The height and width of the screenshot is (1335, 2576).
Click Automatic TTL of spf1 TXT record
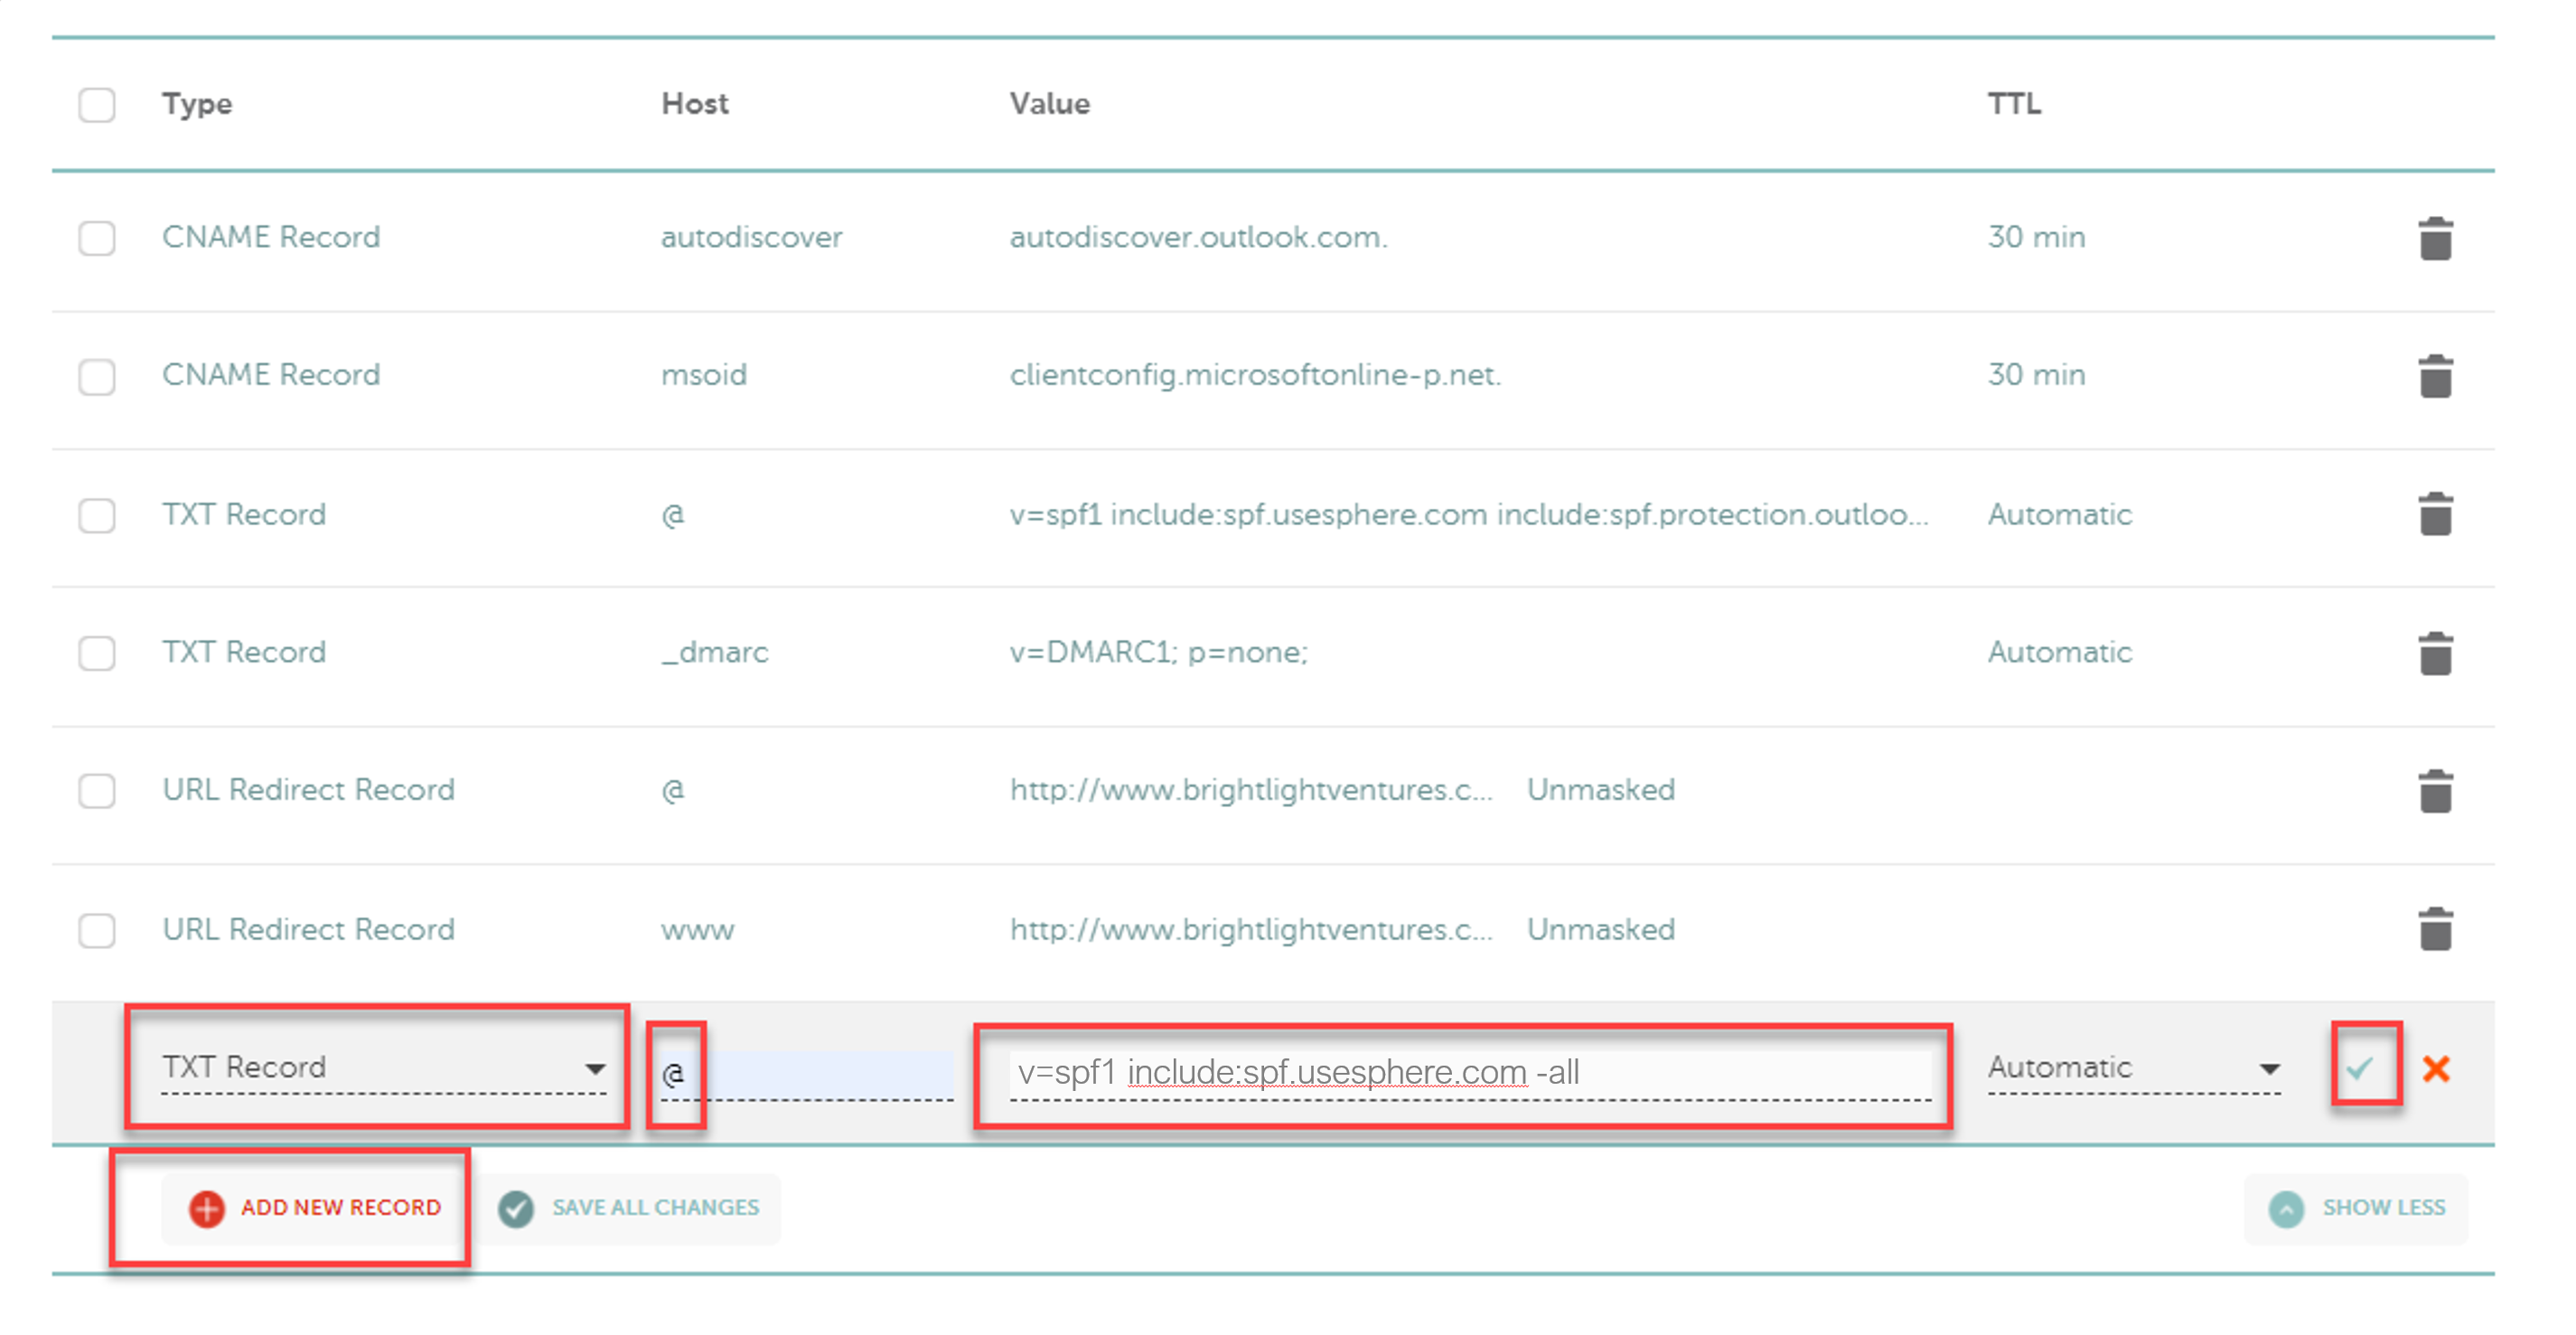pyautogui.click(x=2059, y=514)
